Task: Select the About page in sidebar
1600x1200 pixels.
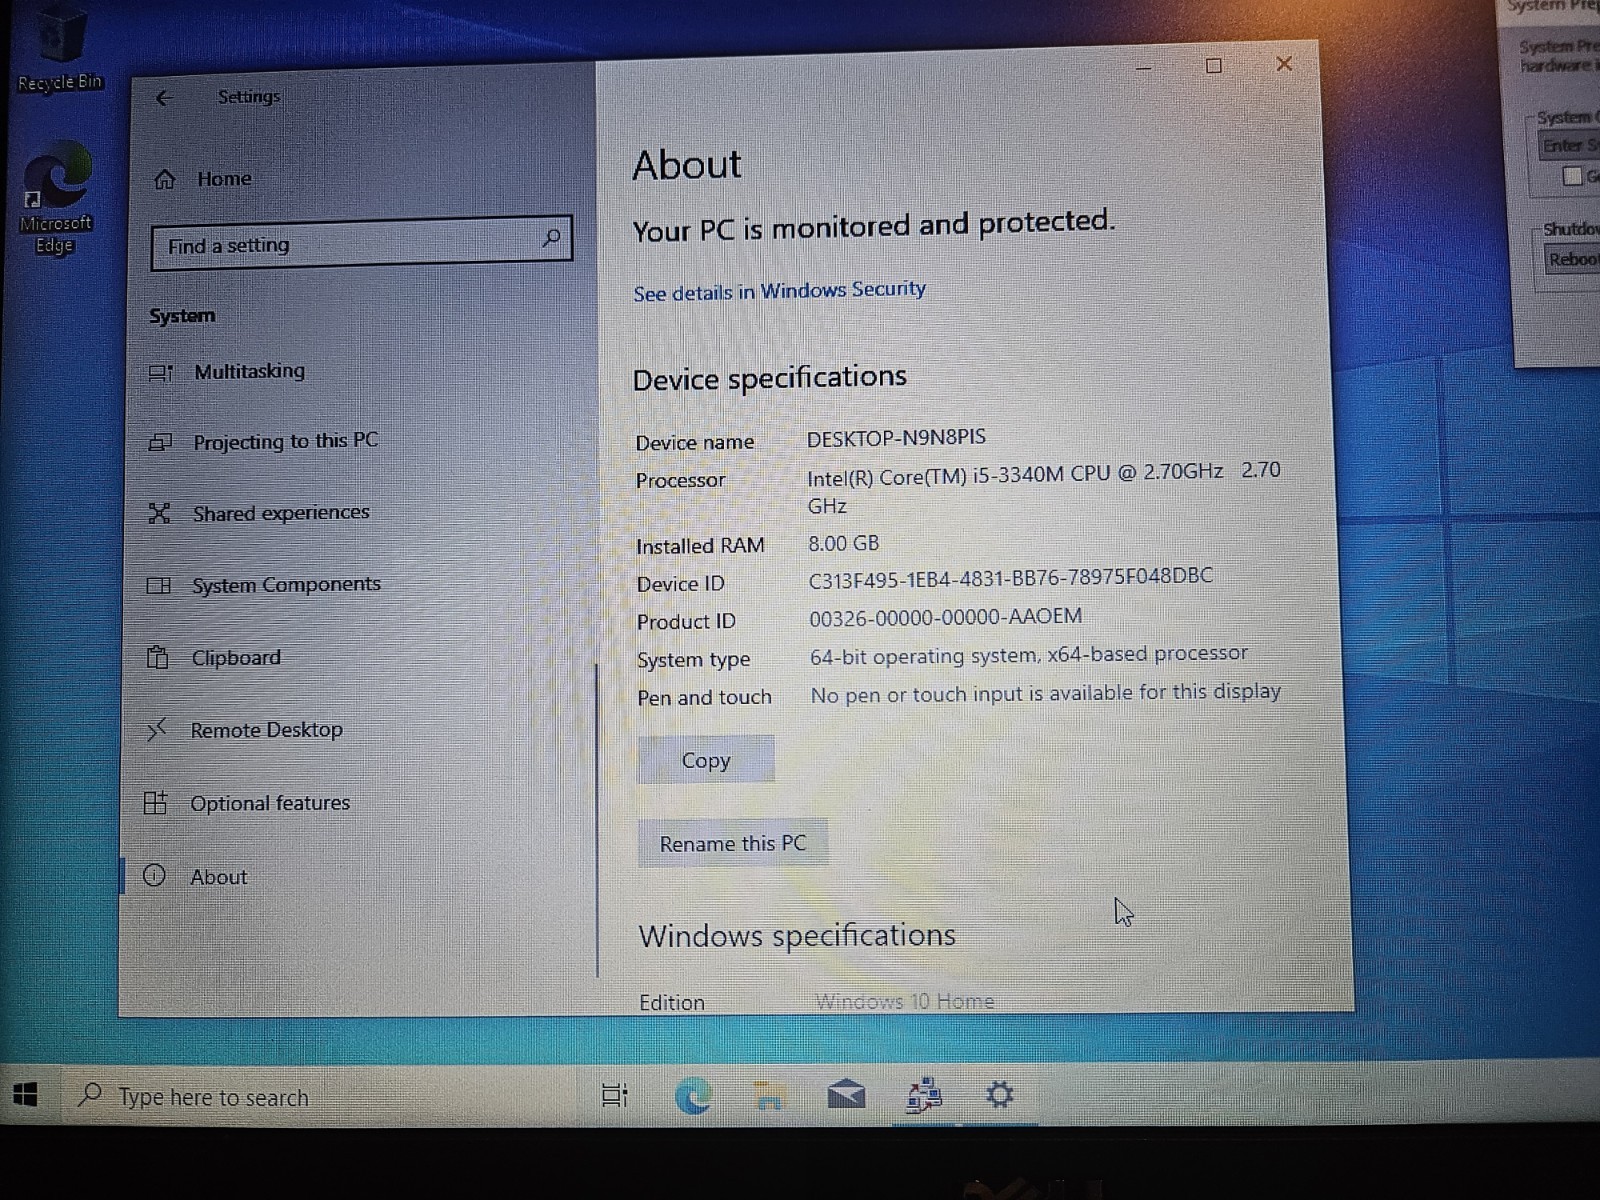Action: pyautogui.click(x=218, y=877)
